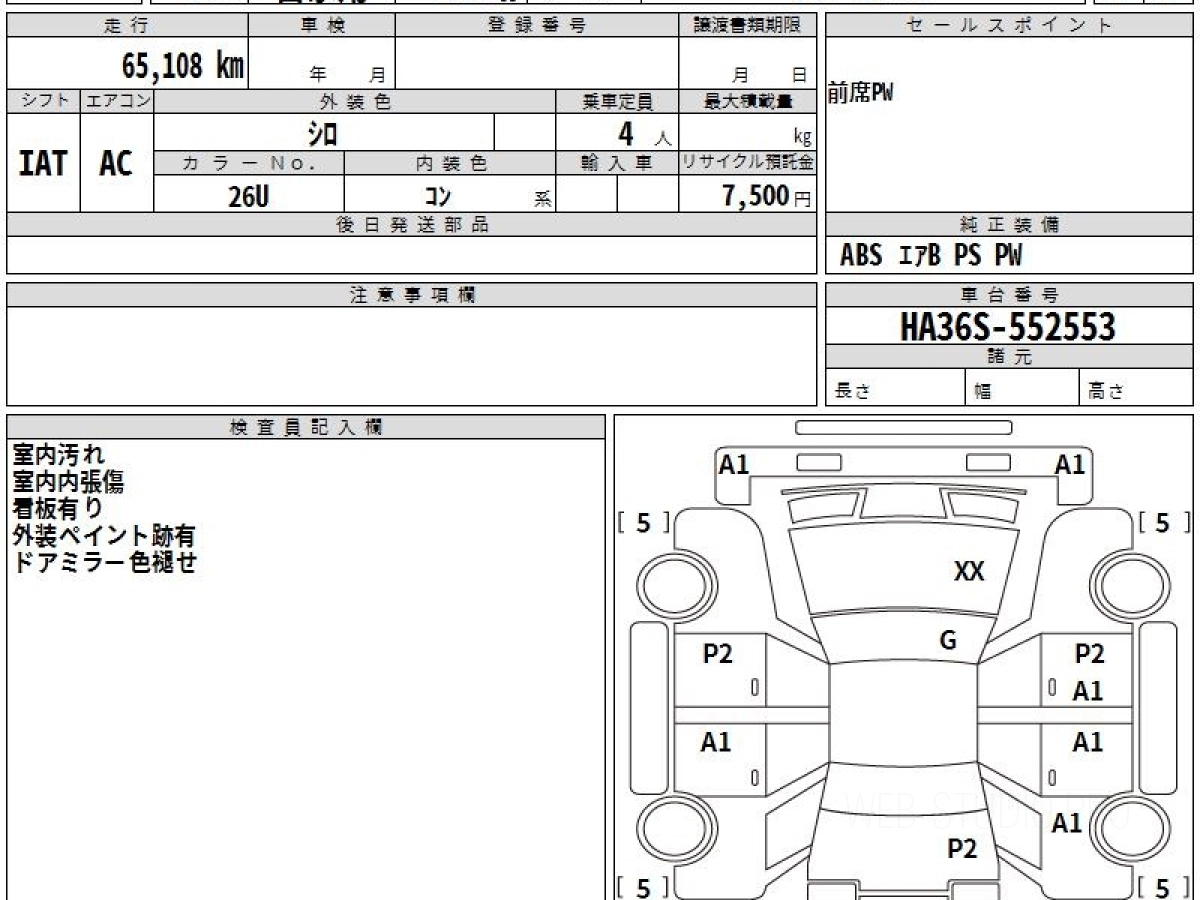The image size is (1200, 900).
Task: Click the A1 mark on the right rear fender
Action: [1067, 823]
